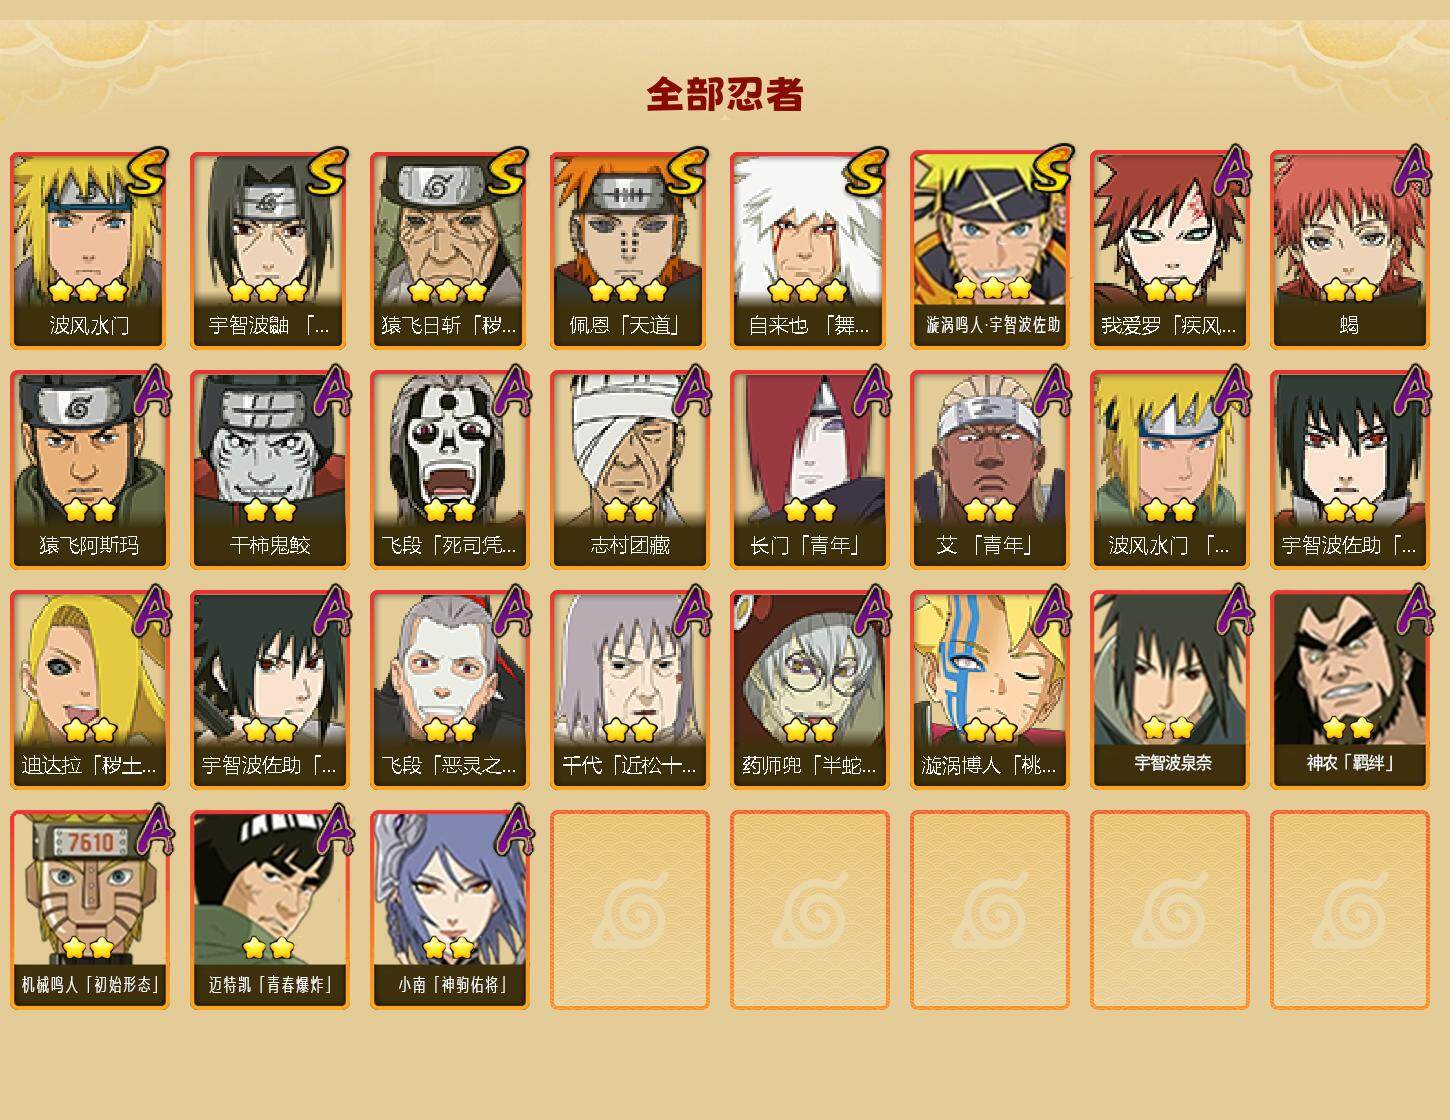
Task: Open the 机械鸣人「初始形态」 card
Action: 90,910
